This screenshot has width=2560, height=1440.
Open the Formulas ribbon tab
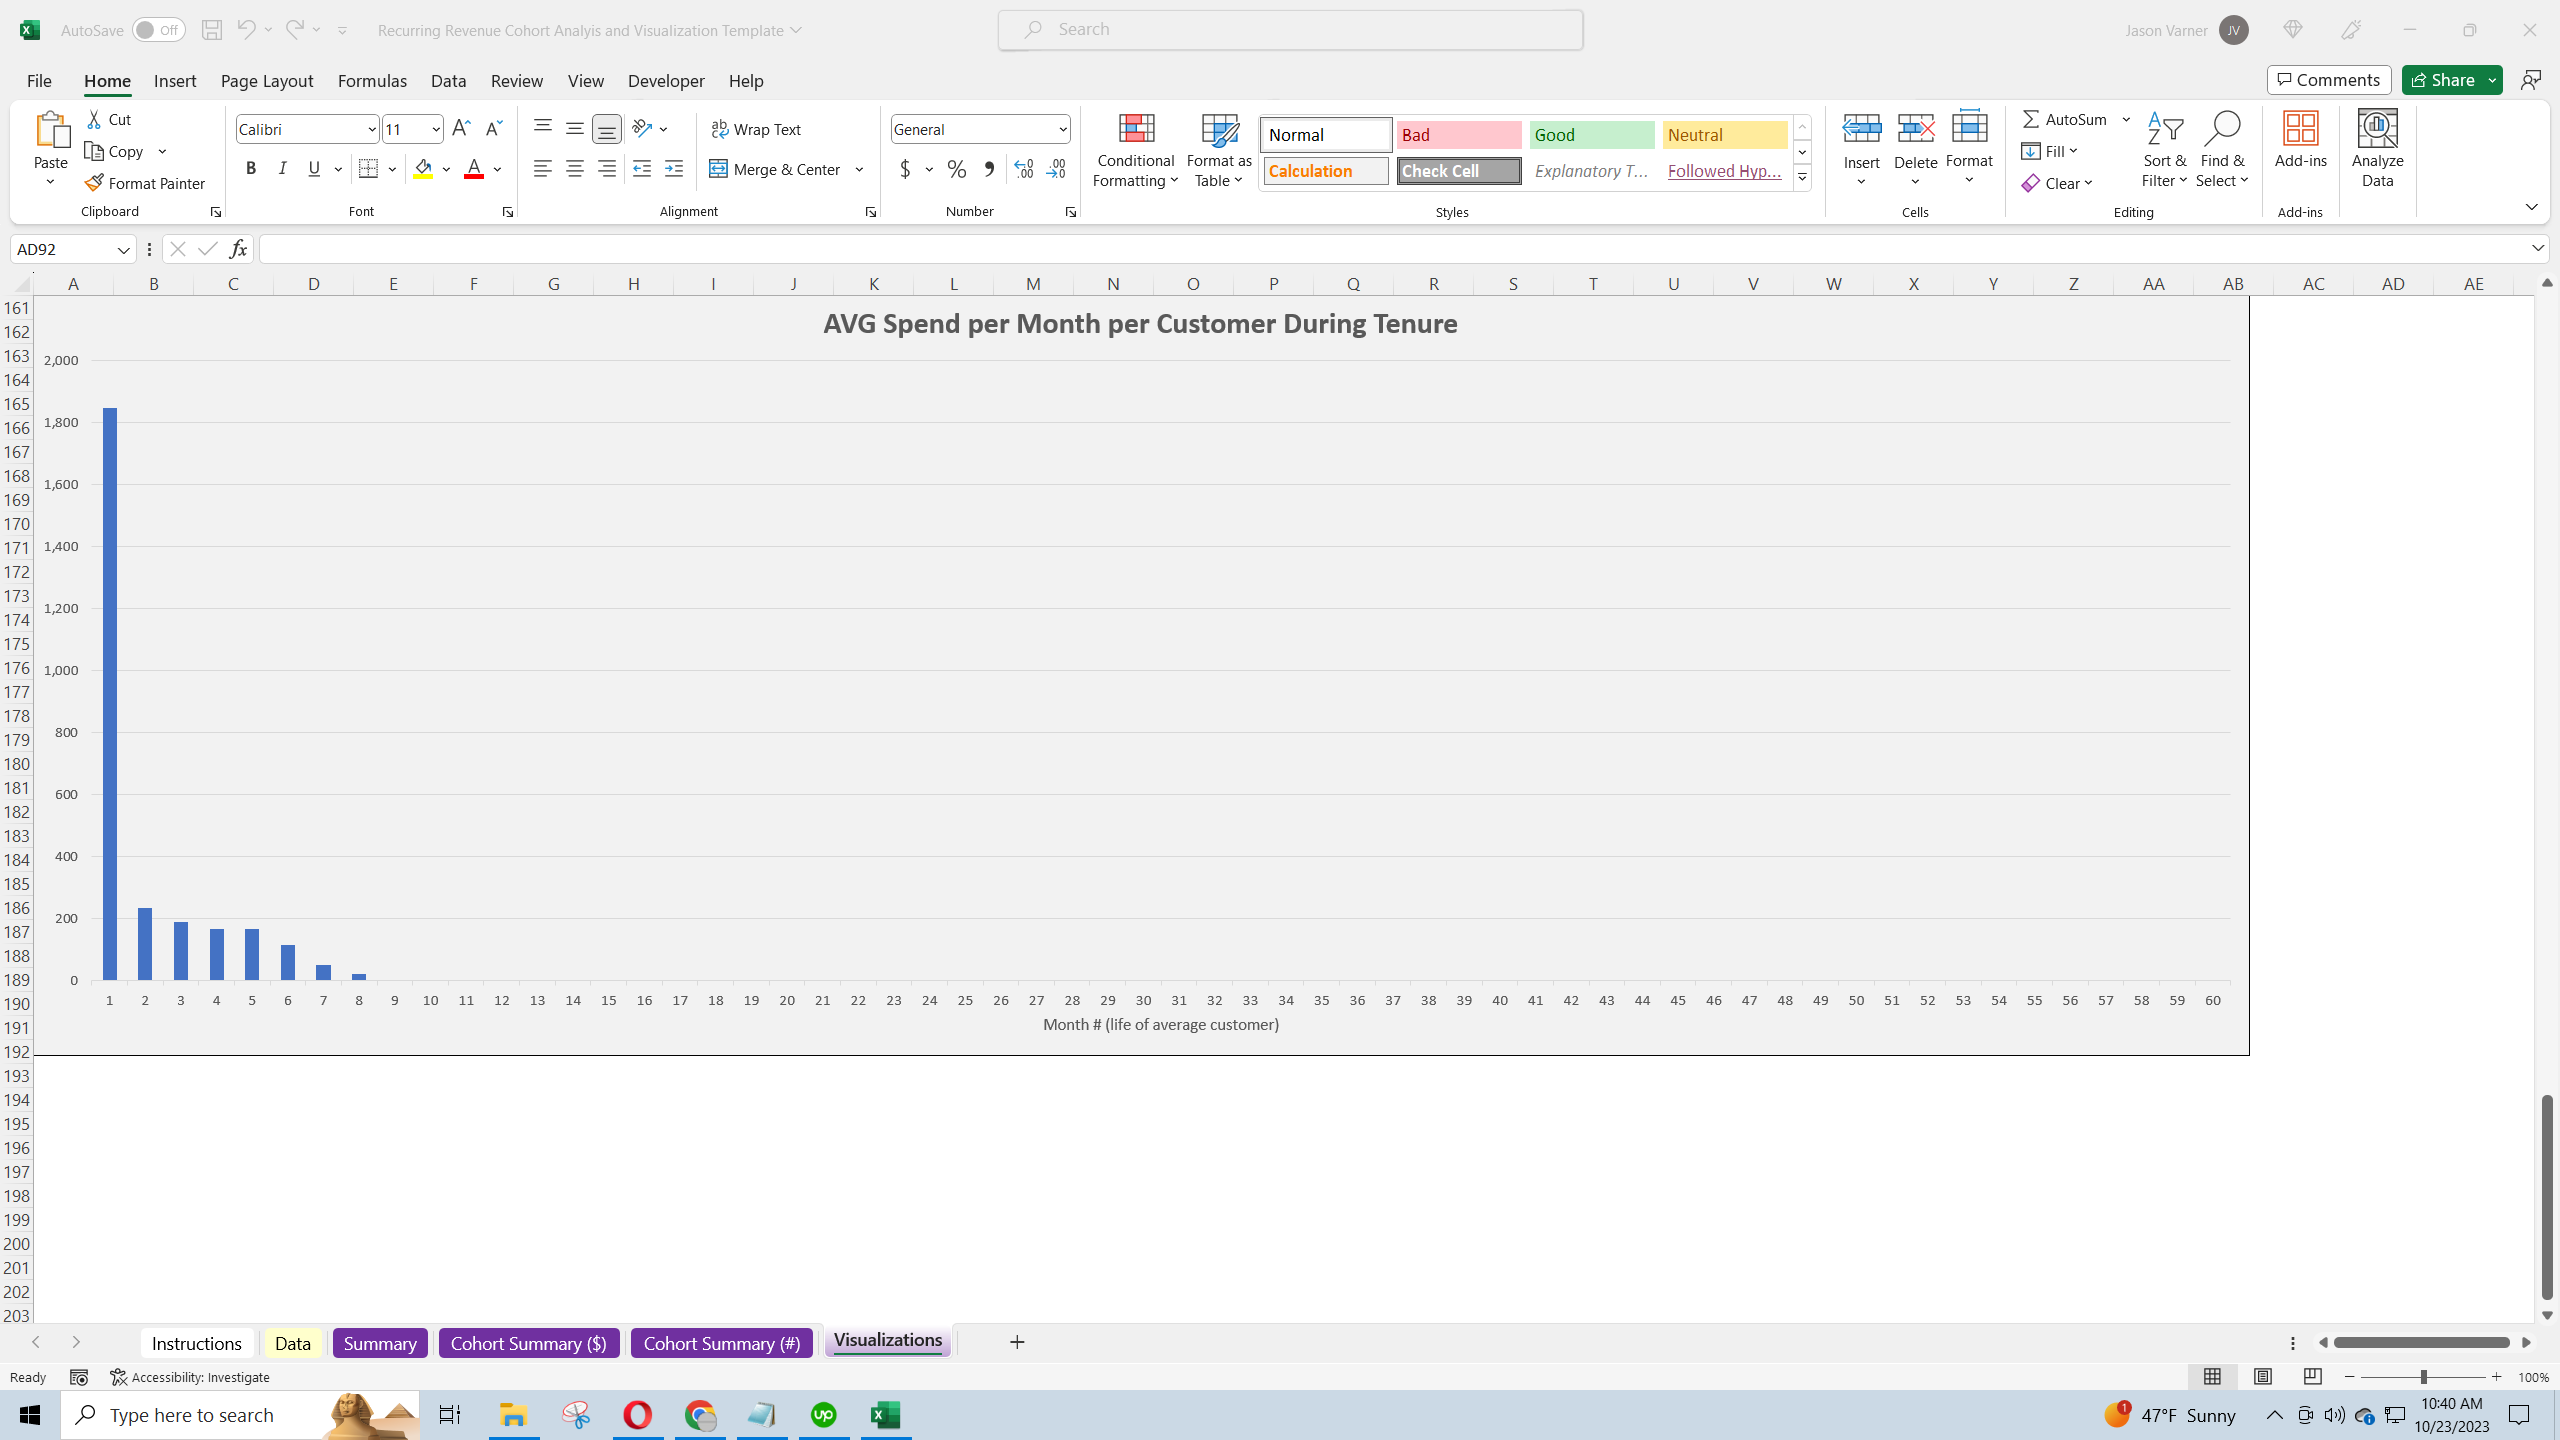coord(372,80)
